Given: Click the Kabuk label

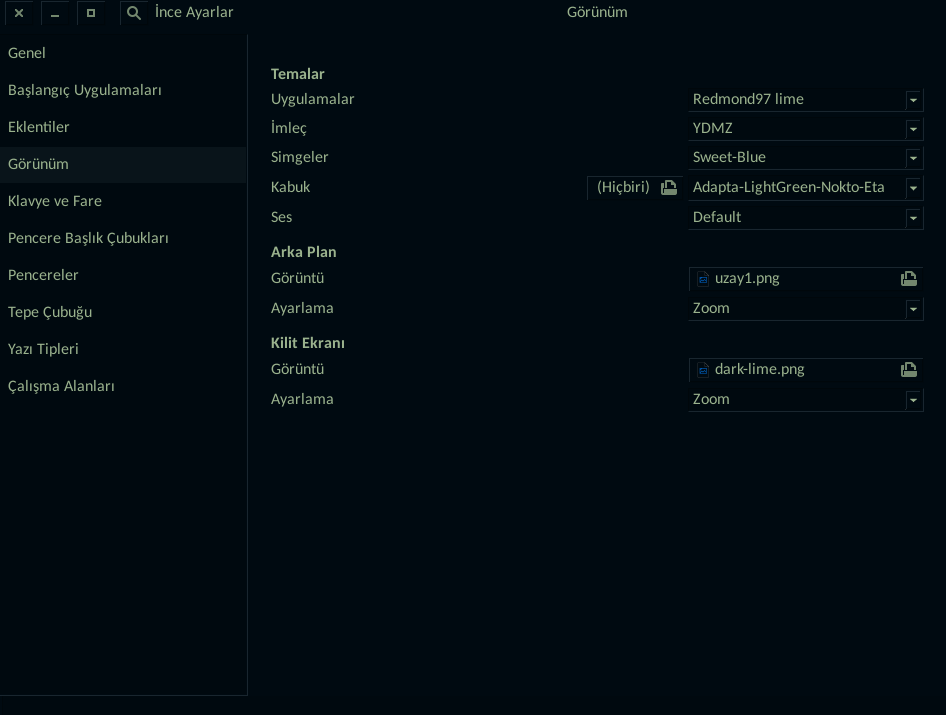Looking at the screenshot, I should 290,187.
